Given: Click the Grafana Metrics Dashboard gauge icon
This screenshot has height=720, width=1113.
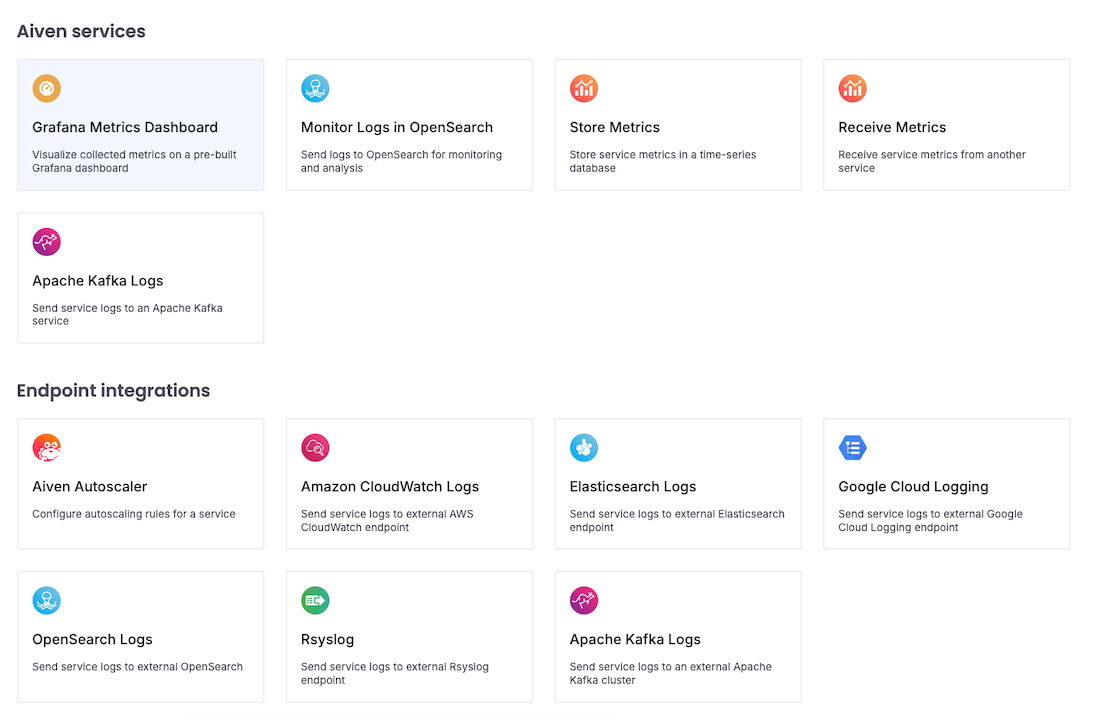Looking at the screenshot, I should pyautogui.click(x=46, y=88).
